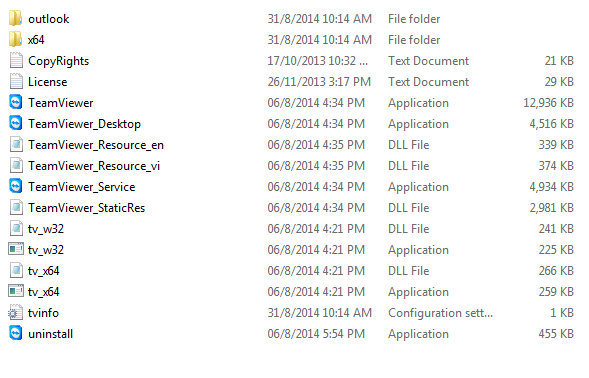Select the tv_w32 application icon
589x378 pixels.
pyautogui.click(x=16, y=249)
